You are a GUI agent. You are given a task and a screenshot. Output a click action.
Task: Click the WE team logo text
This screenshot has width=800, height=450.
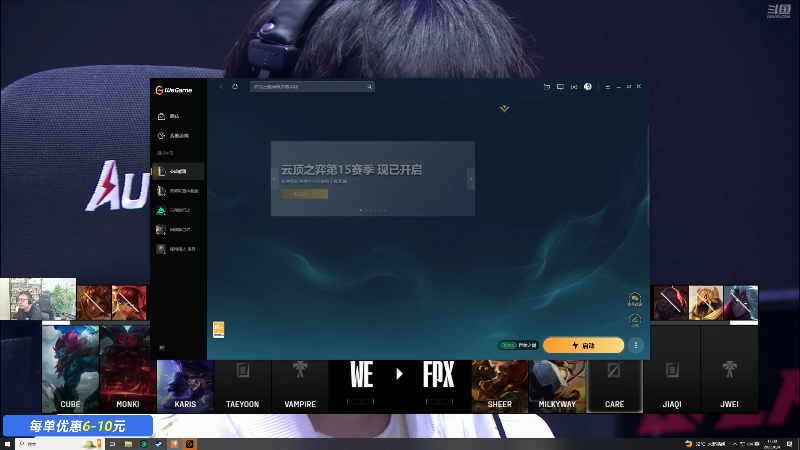[362, 375]
